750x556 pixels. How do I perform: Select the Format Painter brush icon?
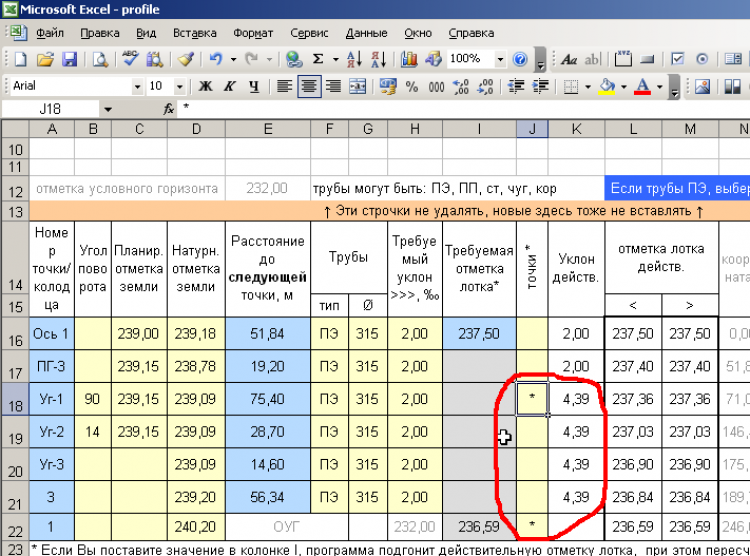point(185,59)
